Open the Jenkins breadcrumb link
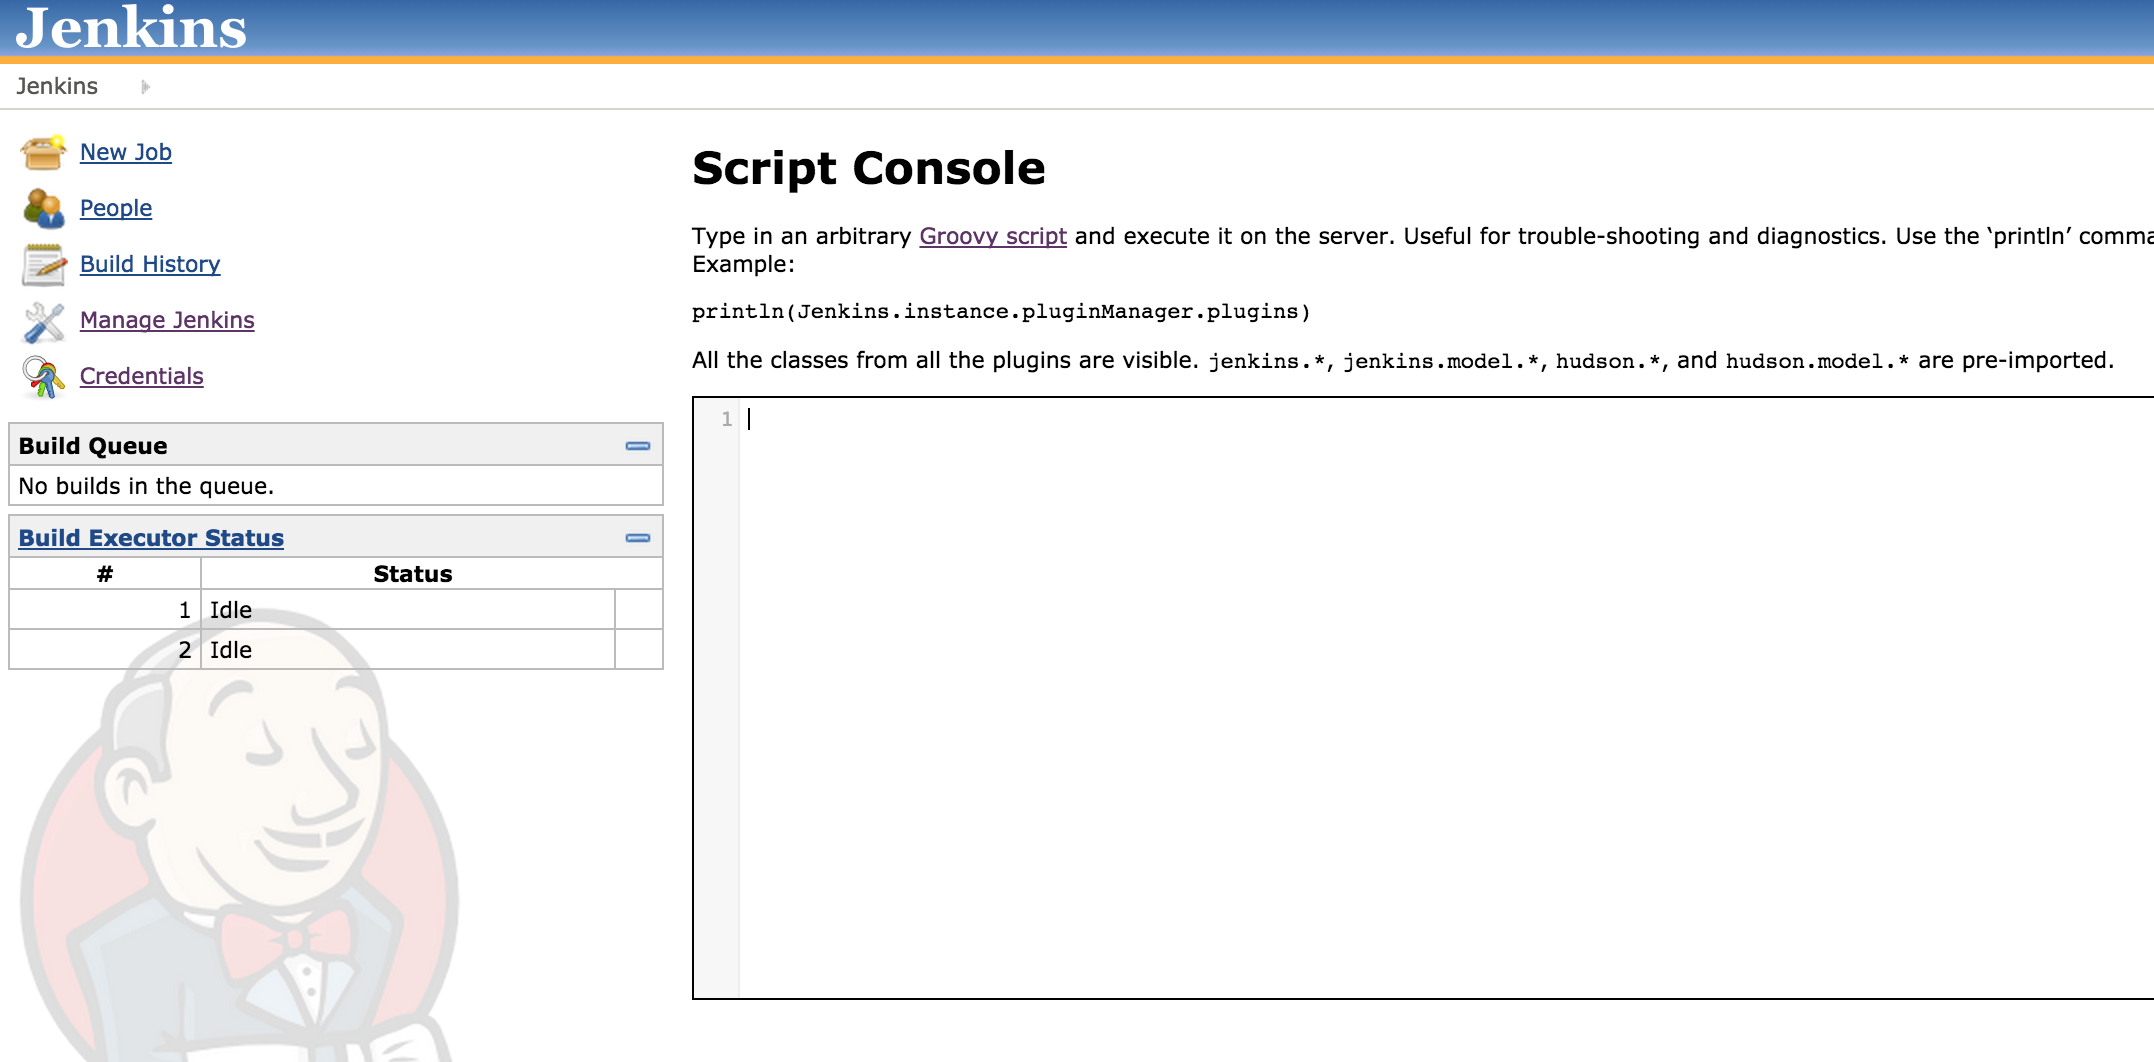This screenshot has height=1062, width=2154. (56, 86)
